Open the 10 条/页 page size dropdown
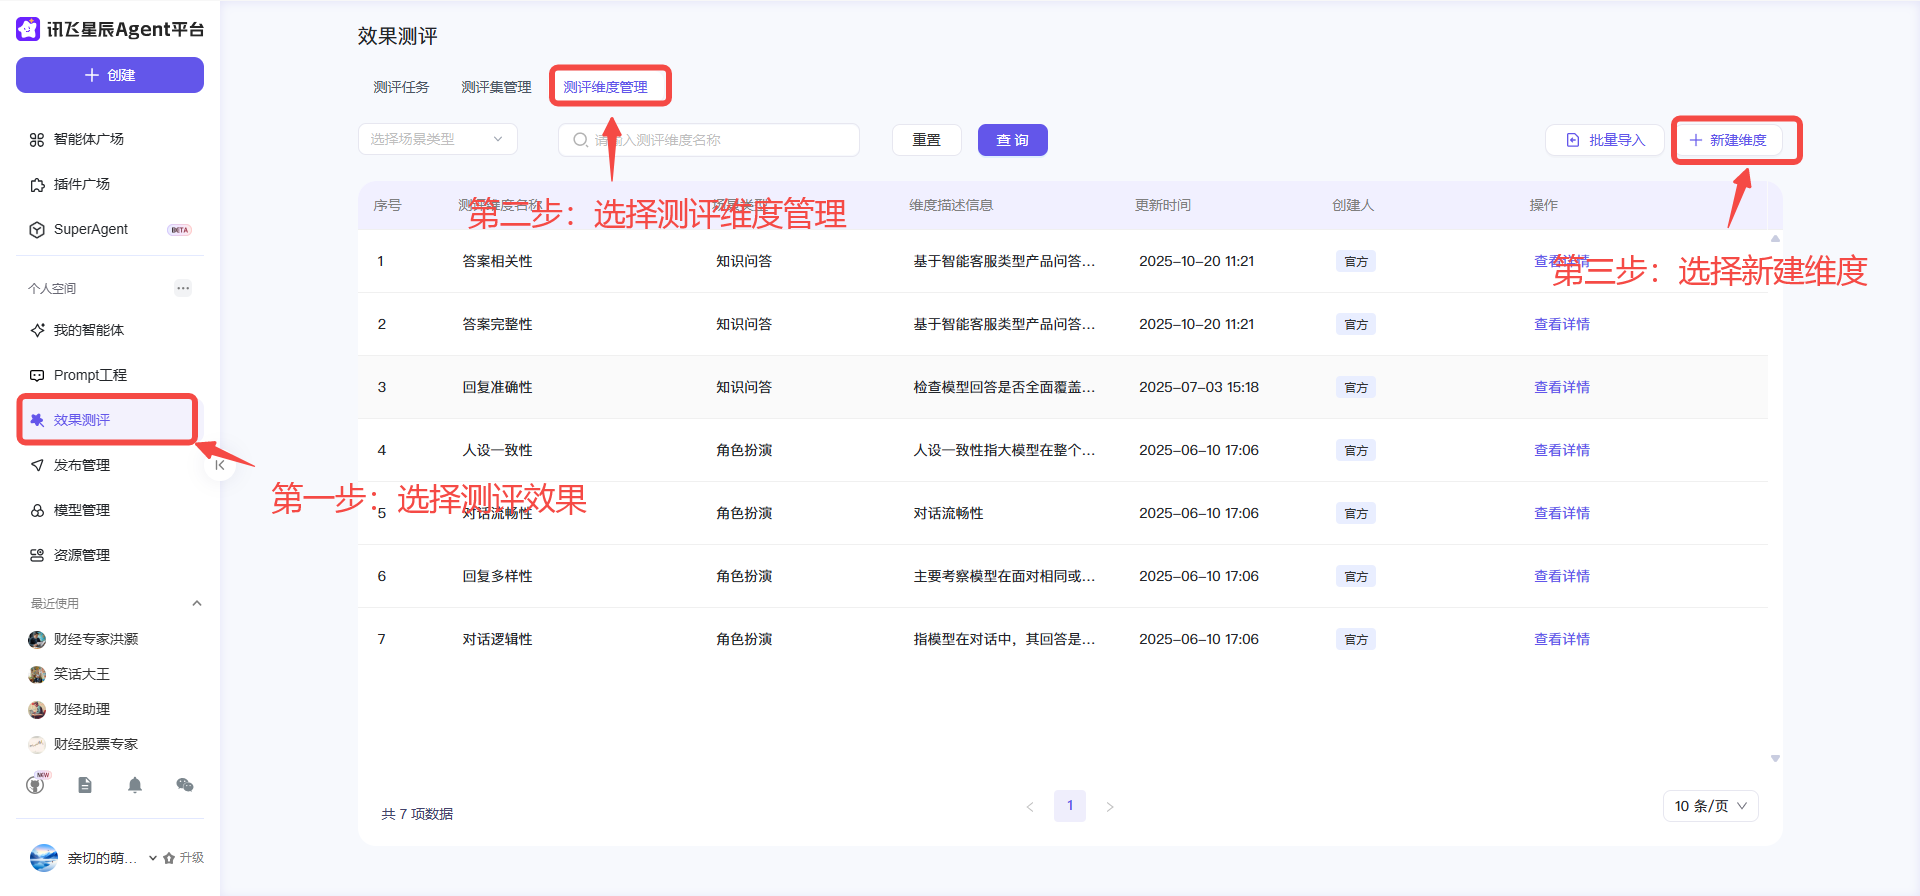 click(x=1710, y=806)
